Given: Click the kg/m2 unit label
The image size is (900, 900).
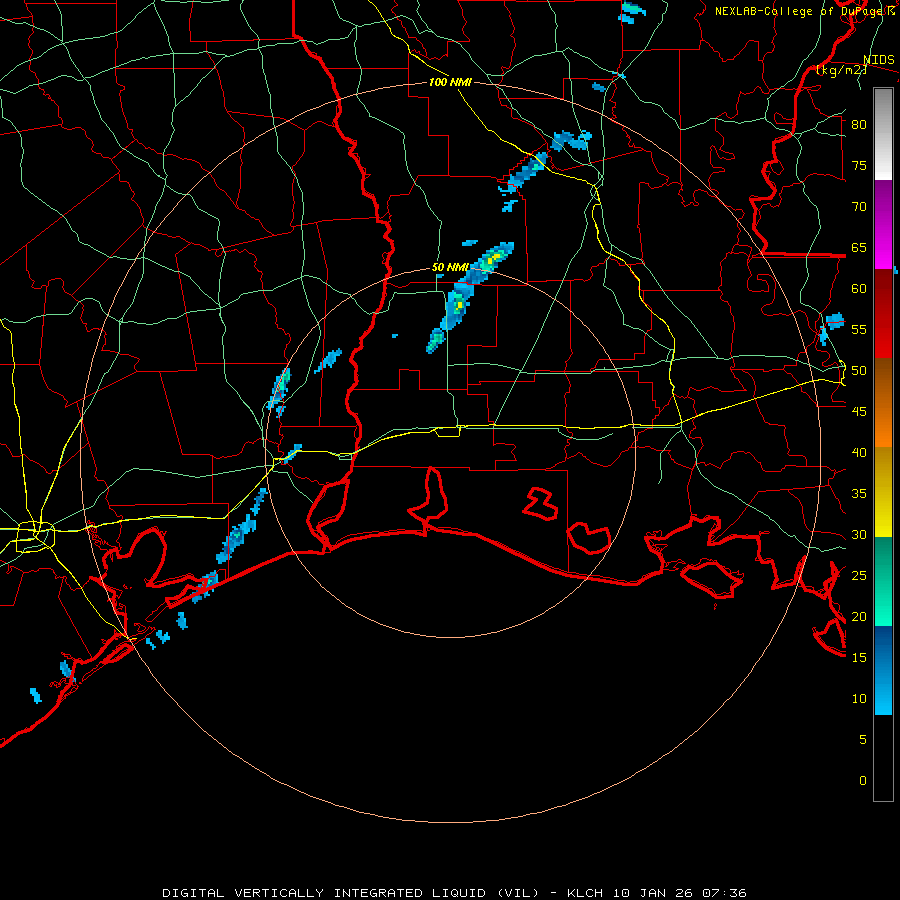Looking at the screenshot, I should coord(841,70).
